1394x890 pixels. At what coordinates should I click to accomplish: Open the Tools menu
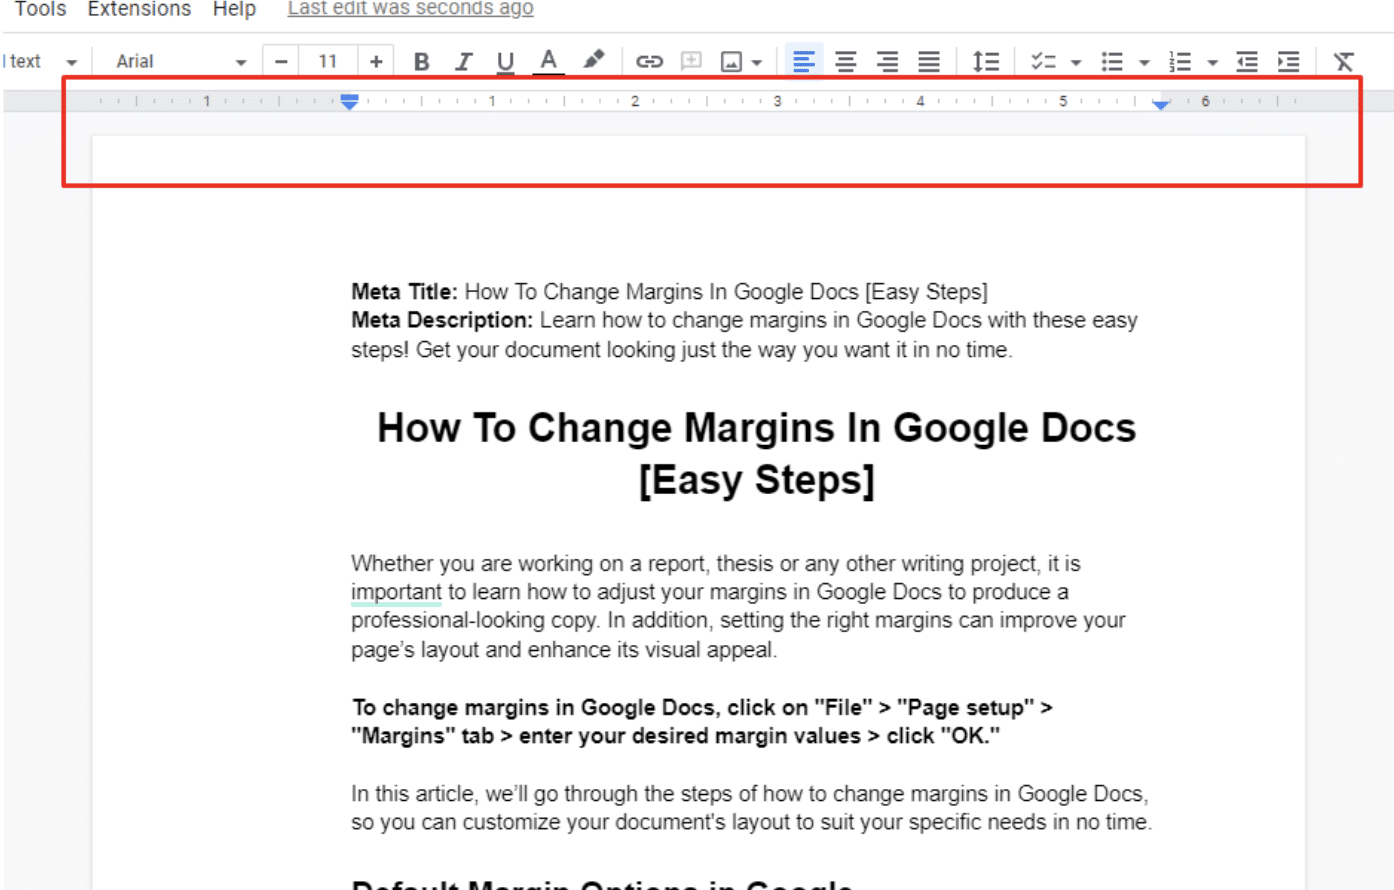coord(40,9)
